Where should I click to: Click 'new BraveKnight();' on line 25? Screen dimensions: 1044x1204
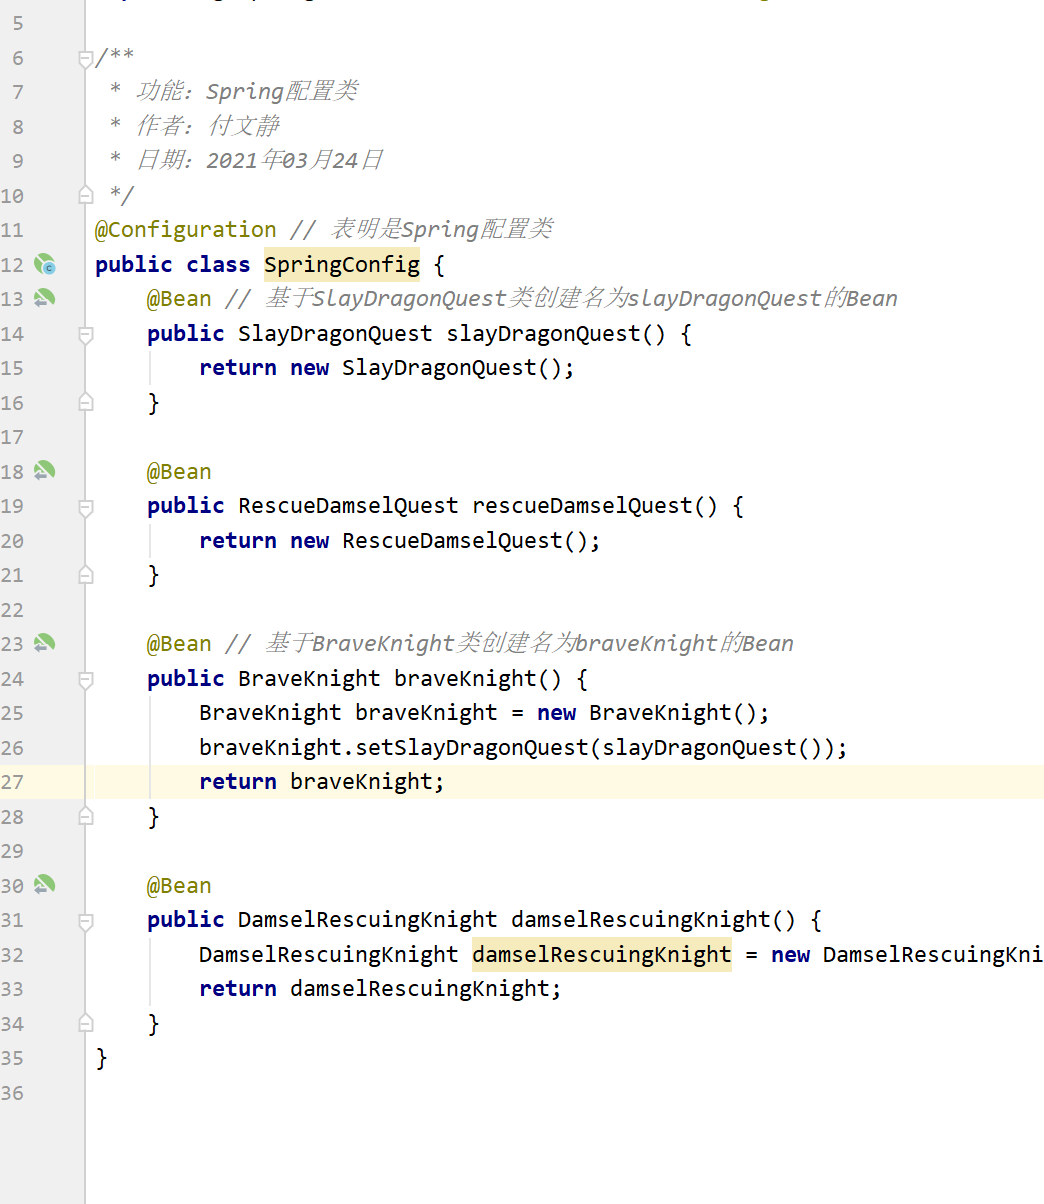[654, 713]
